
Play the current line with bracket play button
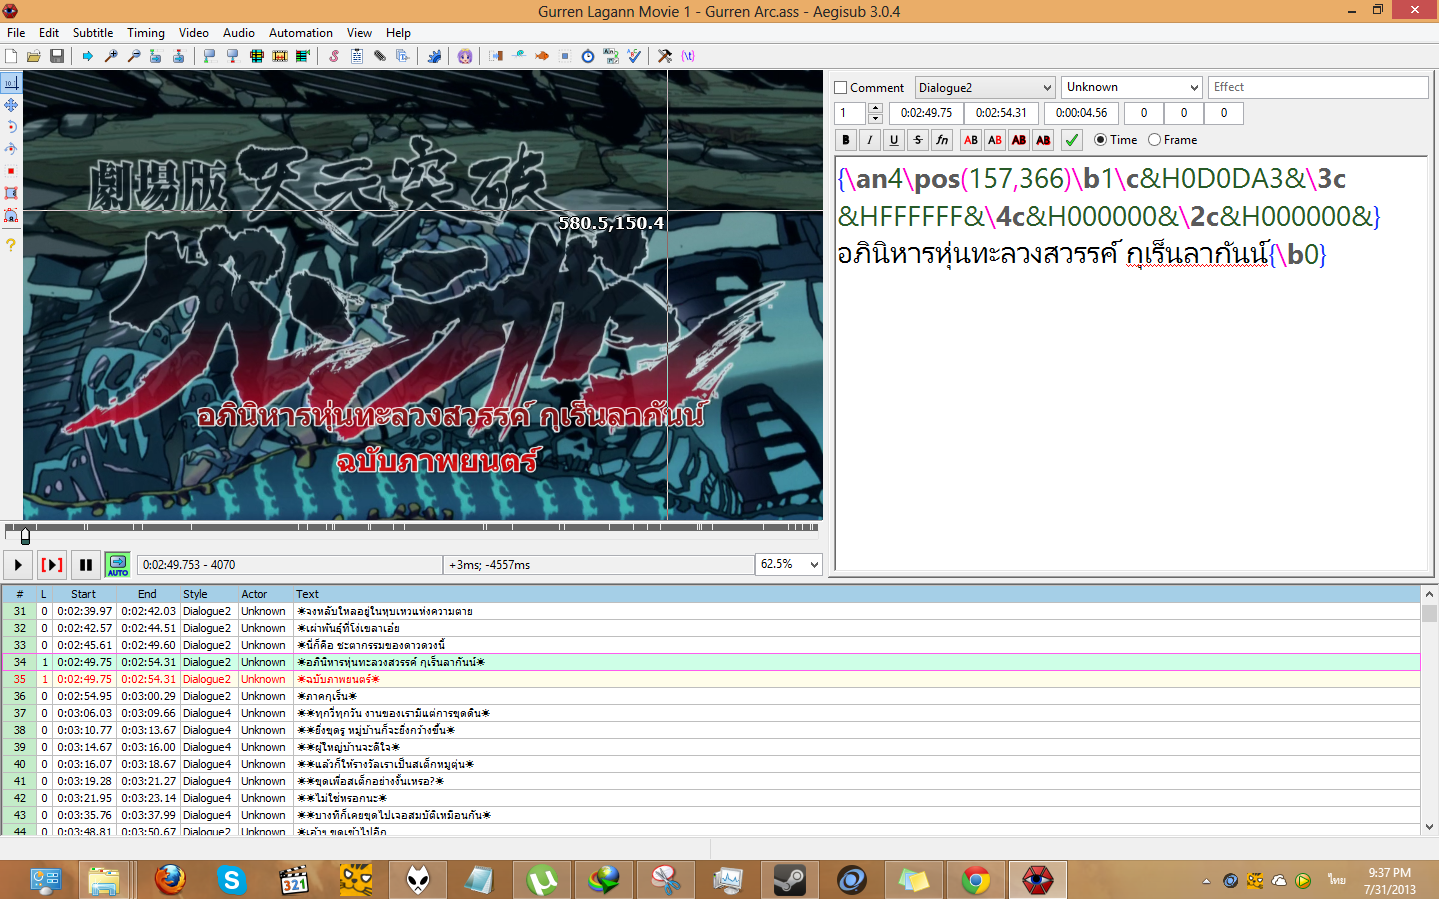(52, 565)
